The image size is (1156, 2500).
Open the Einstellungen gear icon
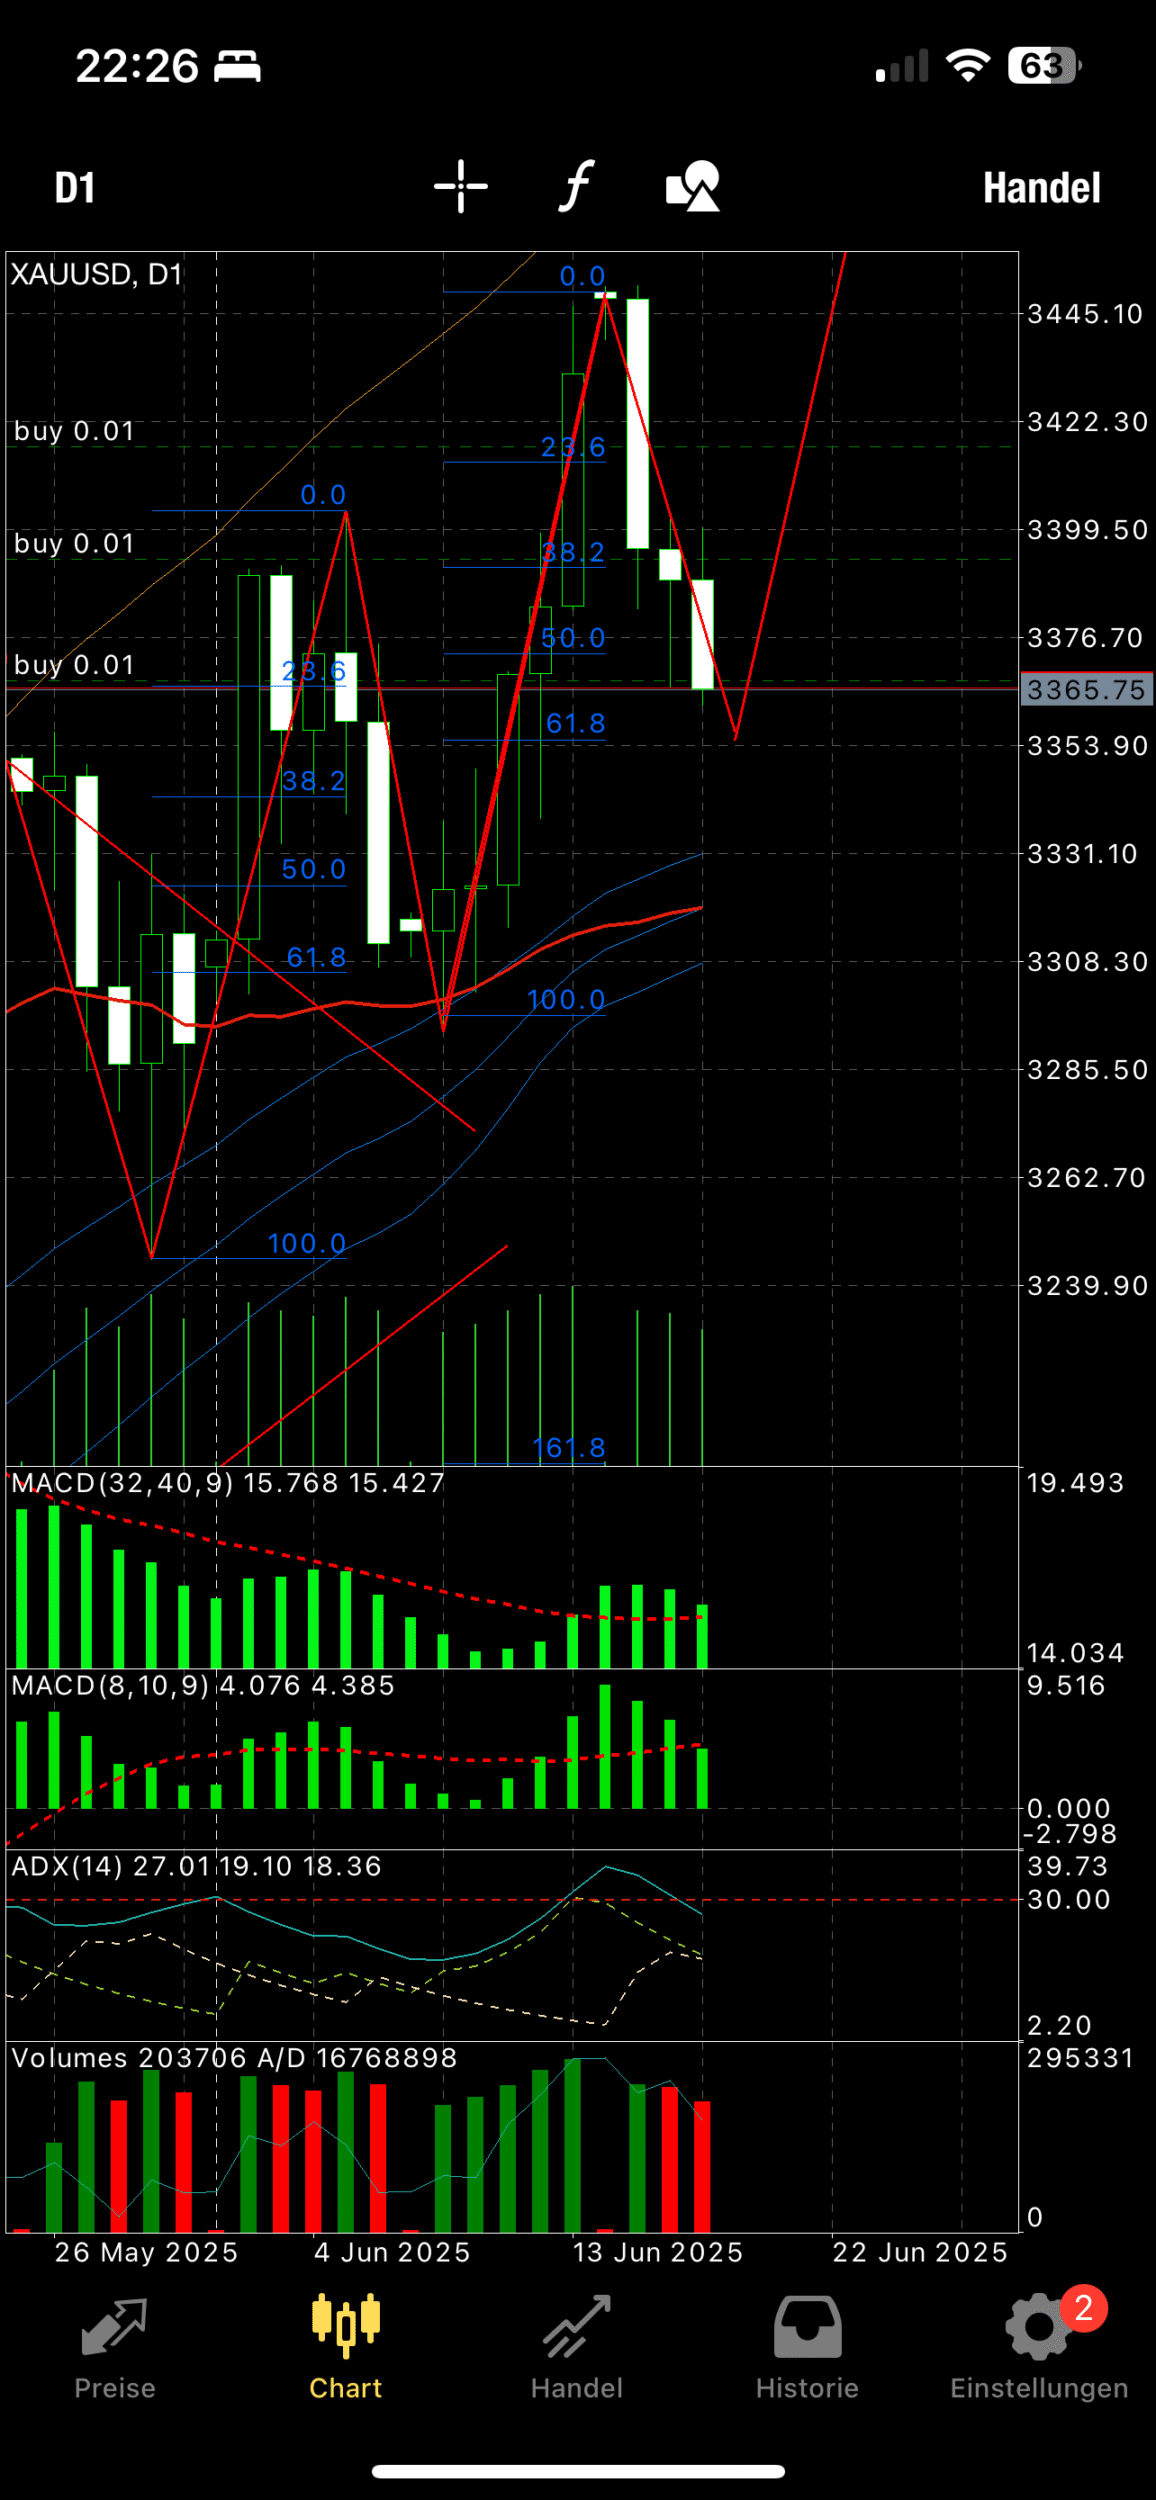(x=1039, y=2326)
